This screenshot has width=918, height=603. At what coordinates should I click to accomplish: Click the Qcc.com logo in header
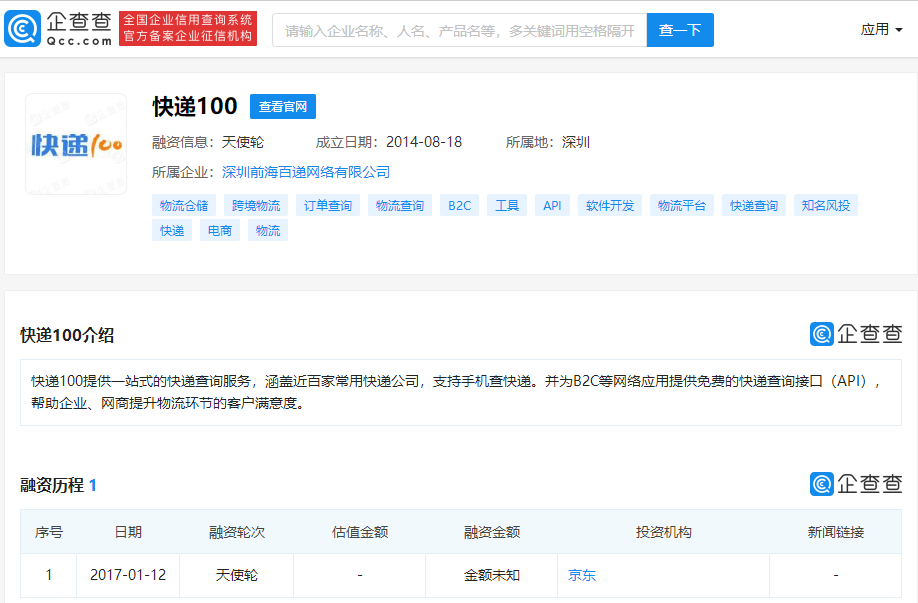(57, 29)
